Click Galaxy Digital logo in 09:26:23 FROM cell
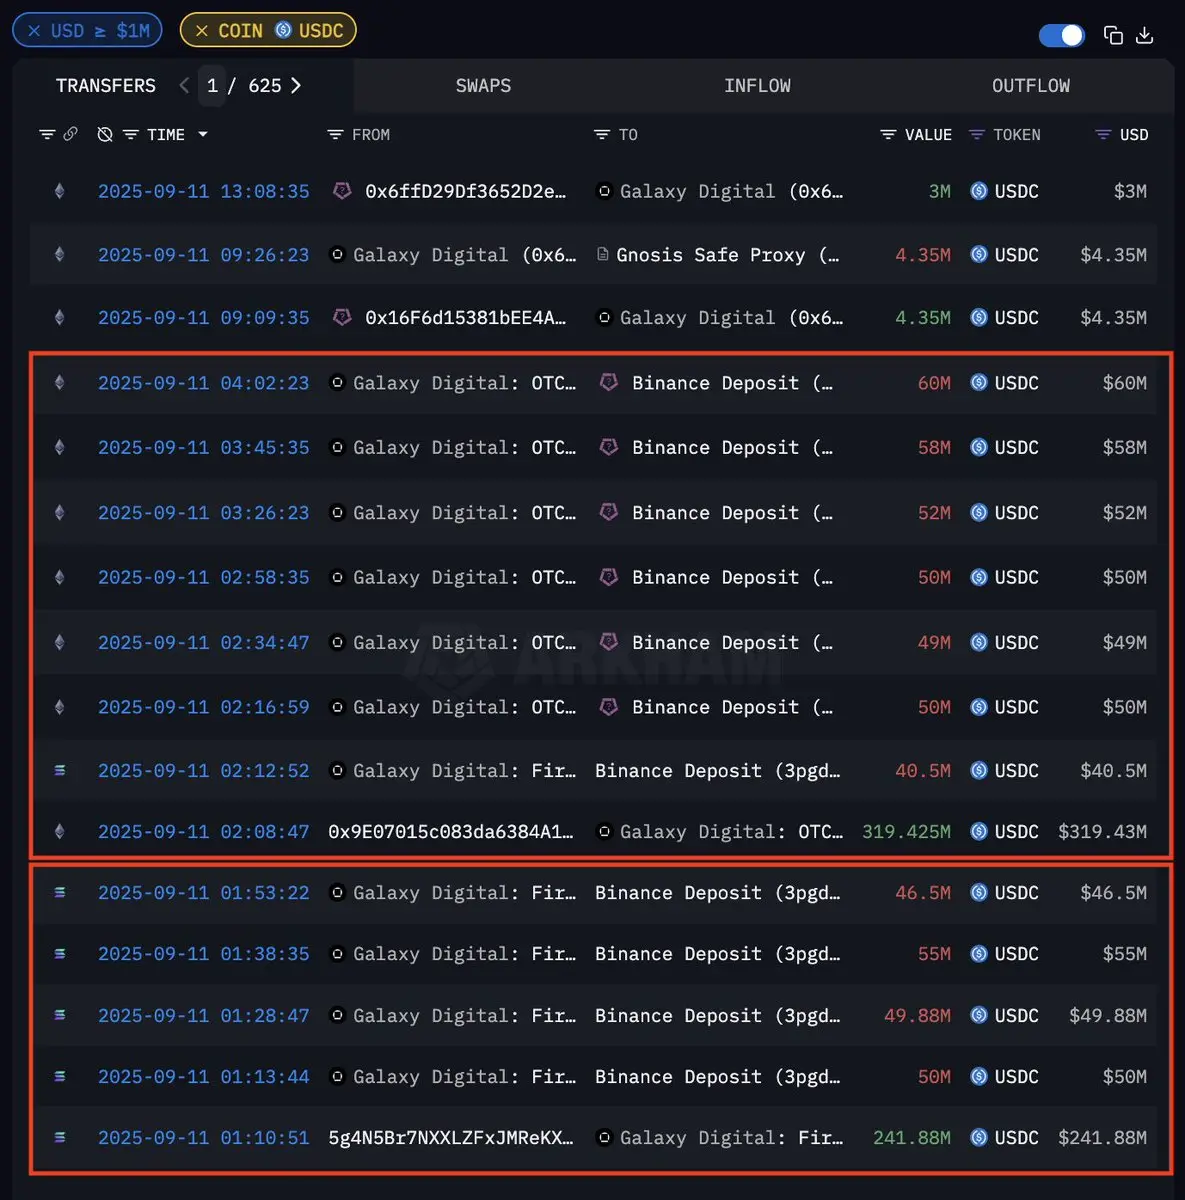Image resolution: width=1185 pixels, height=1200 pixels. (337, 255)
